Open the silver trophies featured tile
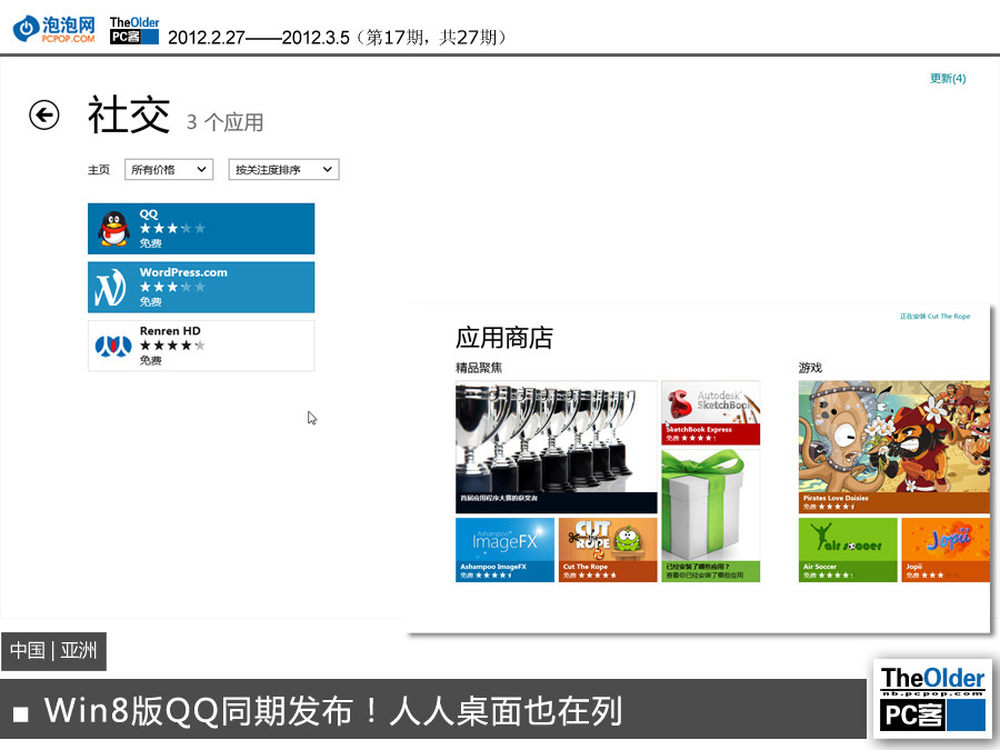The width and height of the screenshot is (1000, 750). click(x=556, y=447)
